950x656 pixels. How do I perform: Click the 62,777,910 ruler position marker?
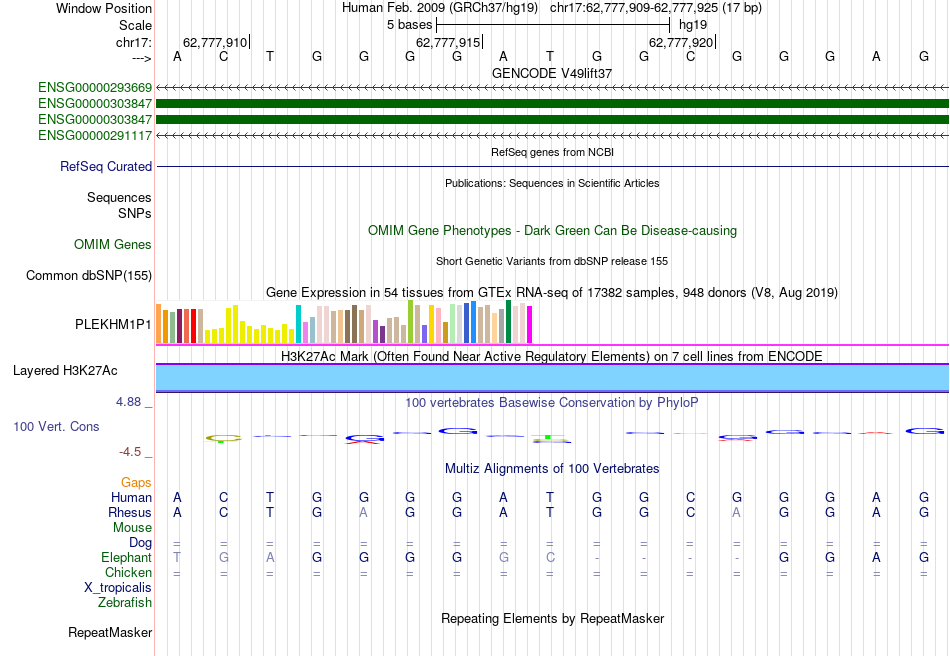pyautogui.click(x=216, y=42)
